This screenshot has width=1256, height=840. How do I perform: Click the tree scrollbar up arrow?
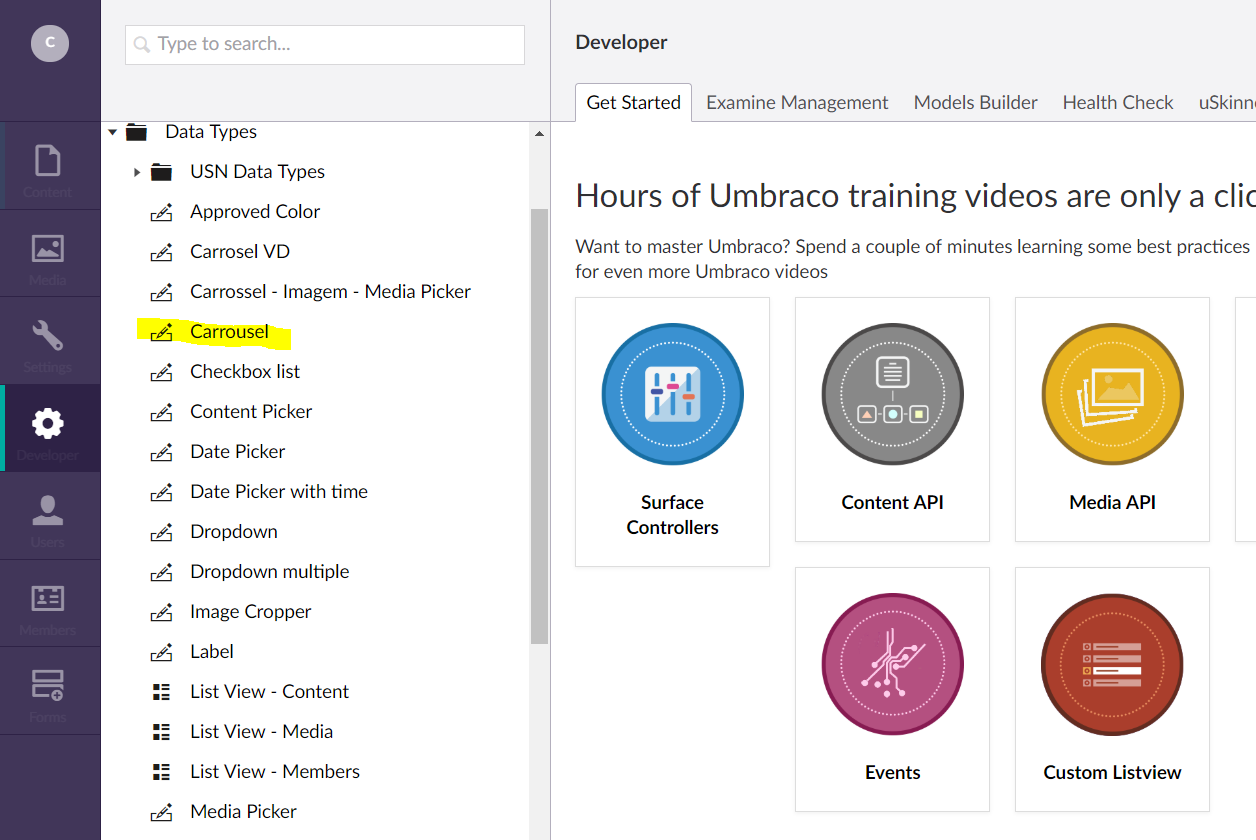click(x=540, y=134)
